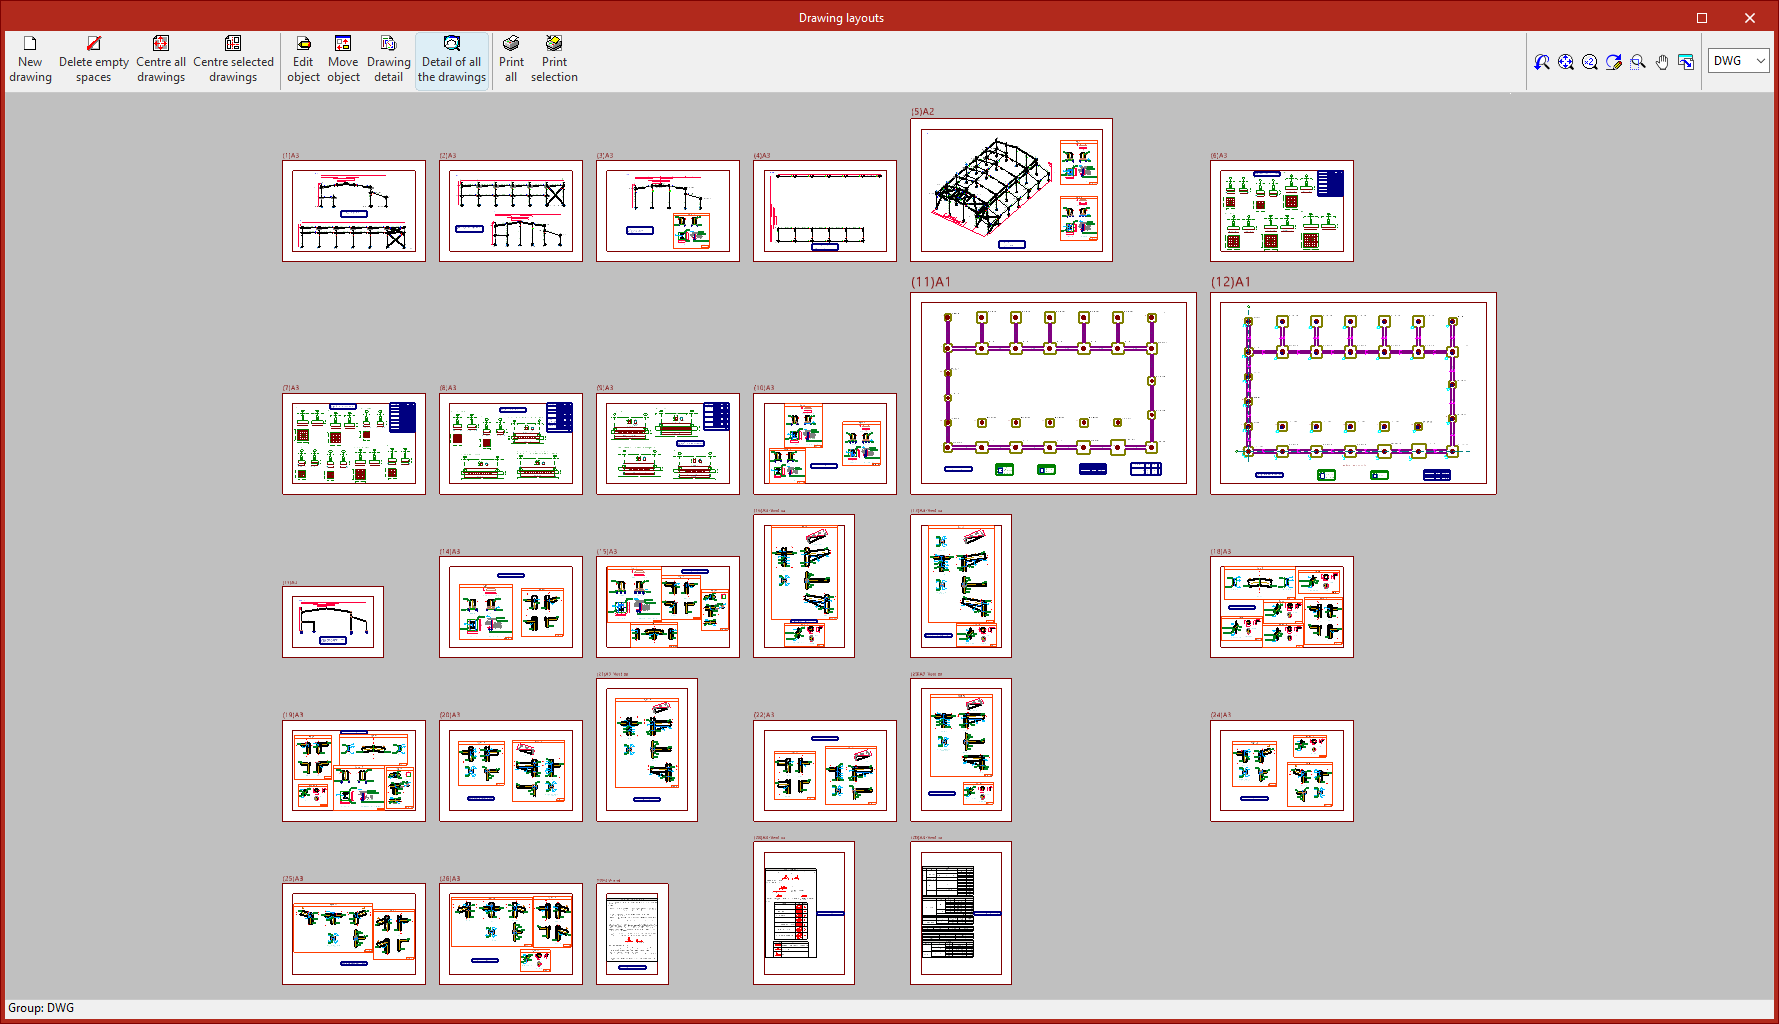This screenshot has width=1779, height=1024.
Task: Select drawing sheet (24)A3 thumbnail
Action: 1282,771
